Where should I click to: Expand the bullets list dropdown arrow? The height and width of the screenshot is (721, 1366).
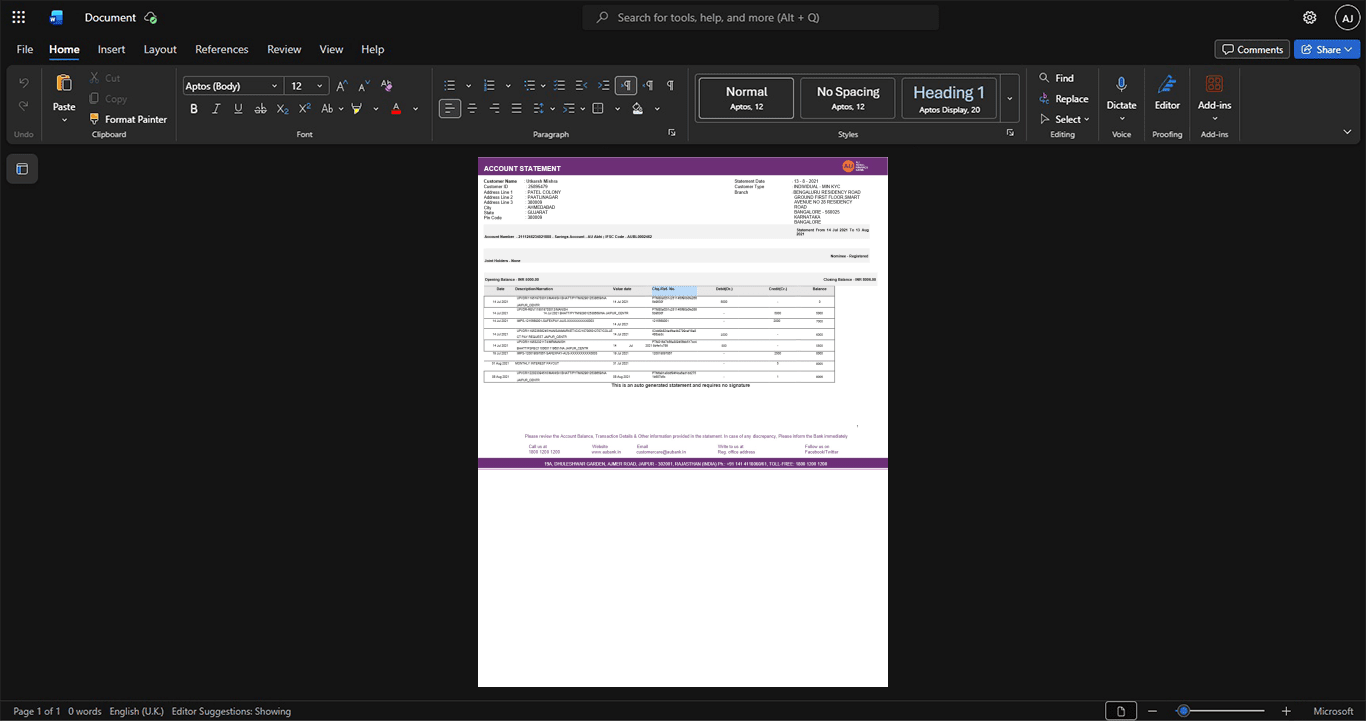[x=468, y=86]
